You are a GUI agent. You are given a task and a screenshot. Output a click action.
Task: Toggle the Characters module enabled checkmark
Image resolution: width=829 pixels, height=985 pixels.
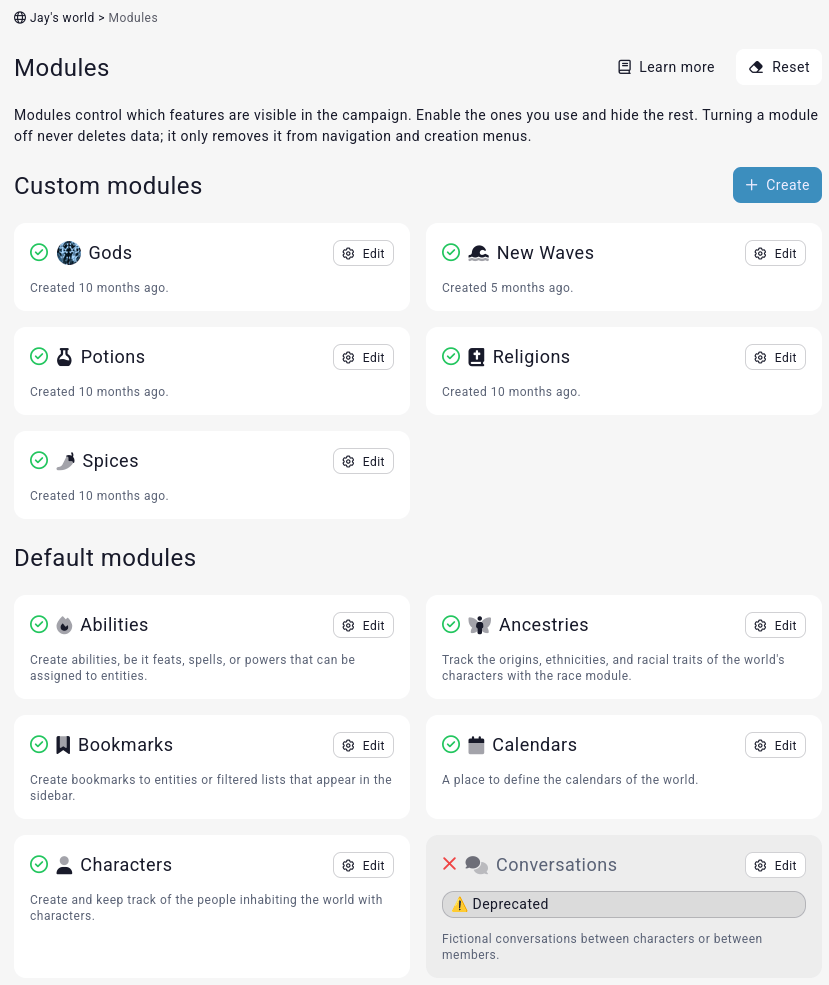39,865
